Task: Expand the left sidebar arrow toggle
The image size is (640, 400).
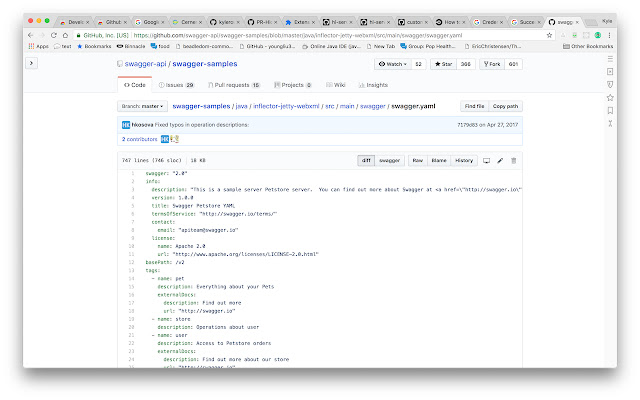Action: pos(31,63)
